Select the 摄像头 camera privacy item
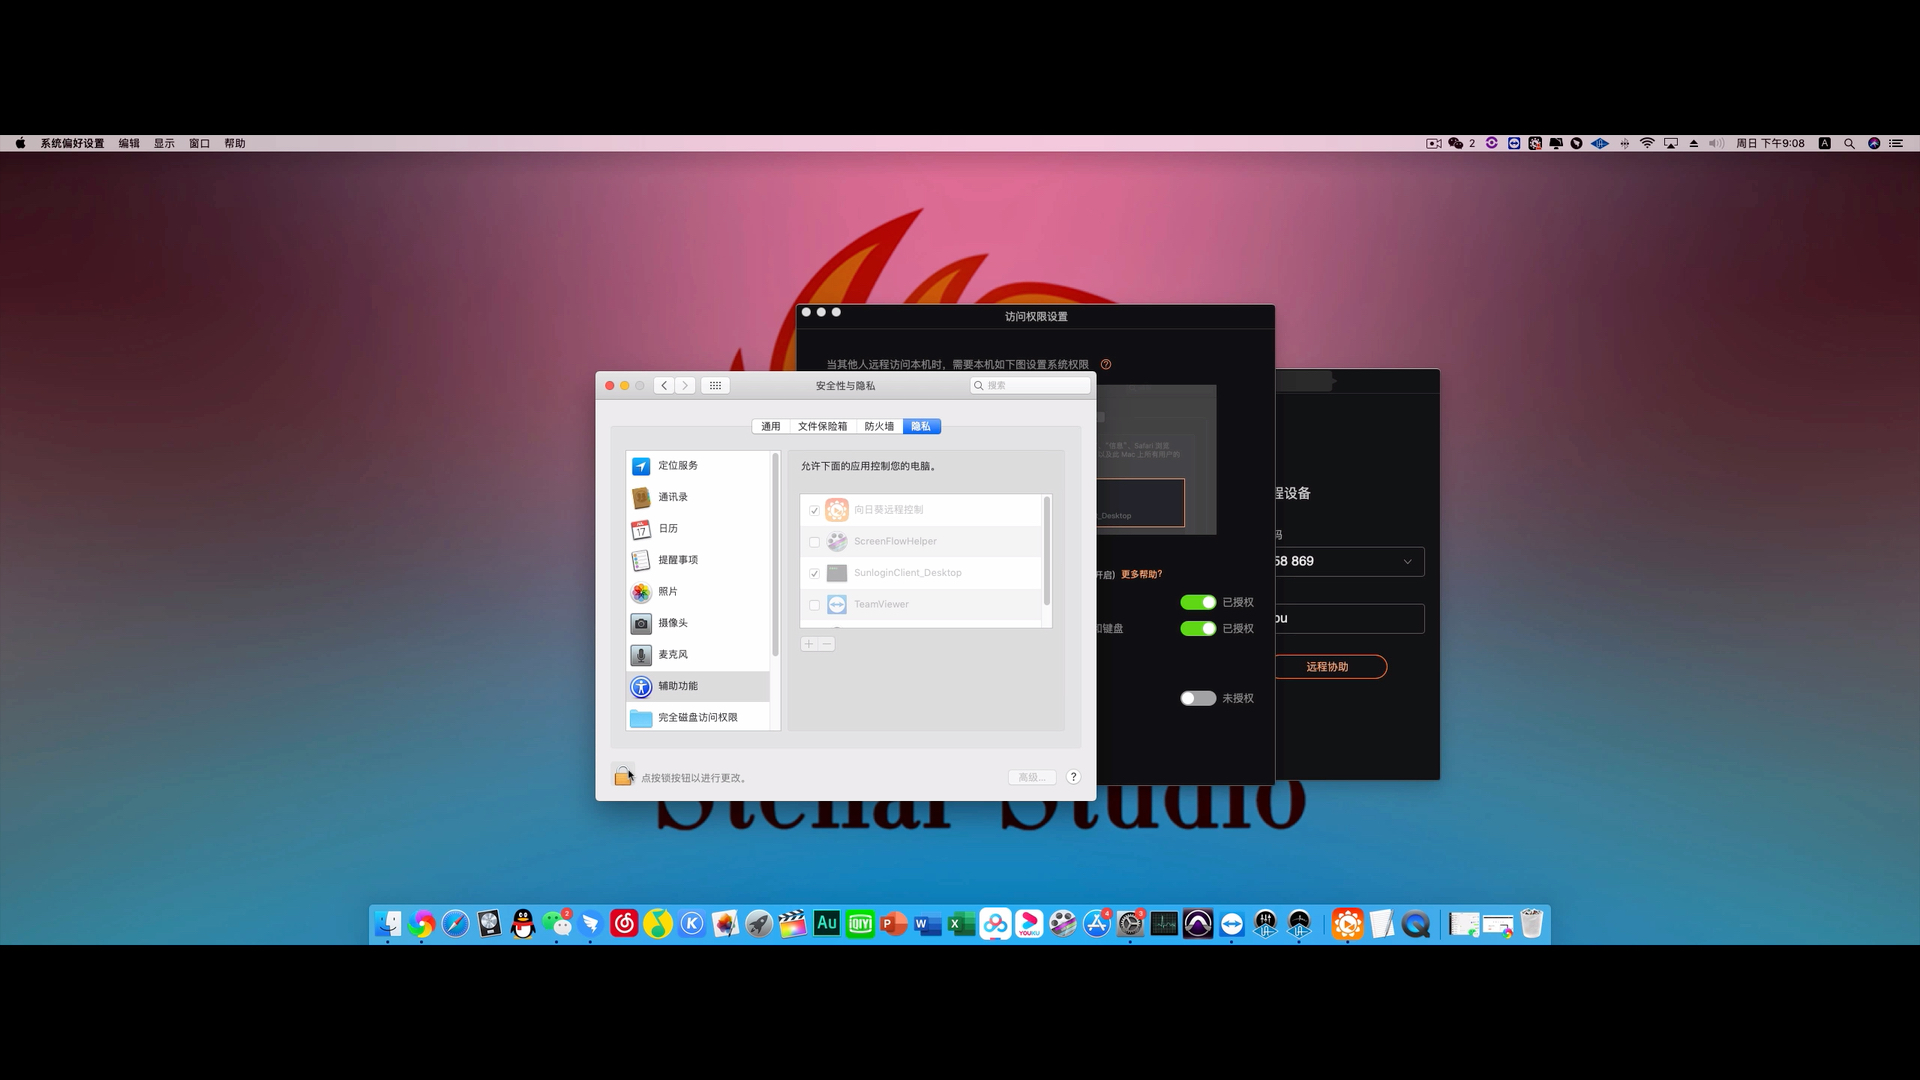 [672, 623]
